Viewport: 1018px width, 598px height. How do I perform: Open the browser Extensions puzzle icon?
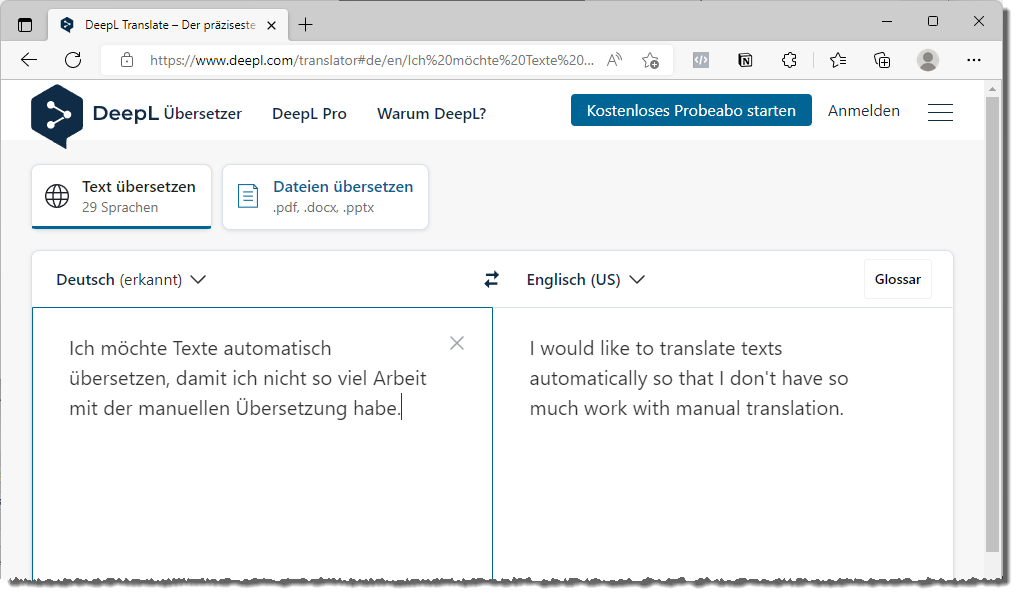(x=789, y=60)
